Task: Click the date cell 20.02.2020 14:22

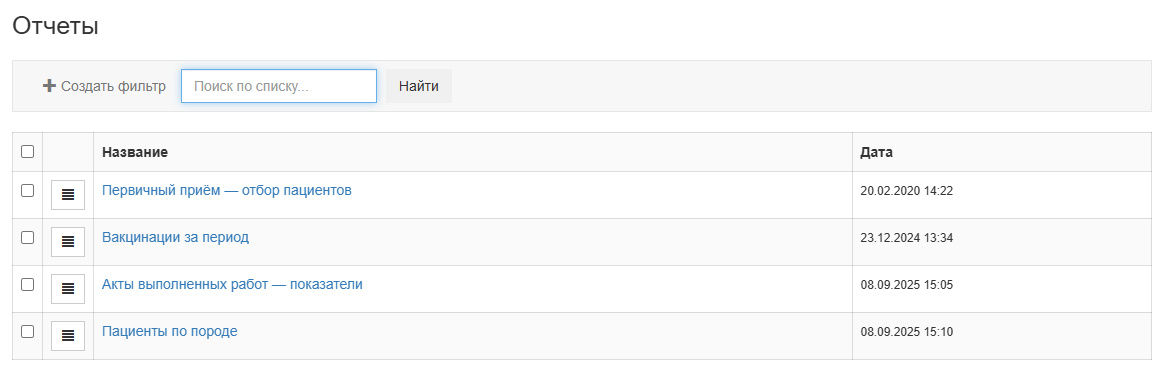Action: coord(906,191)
